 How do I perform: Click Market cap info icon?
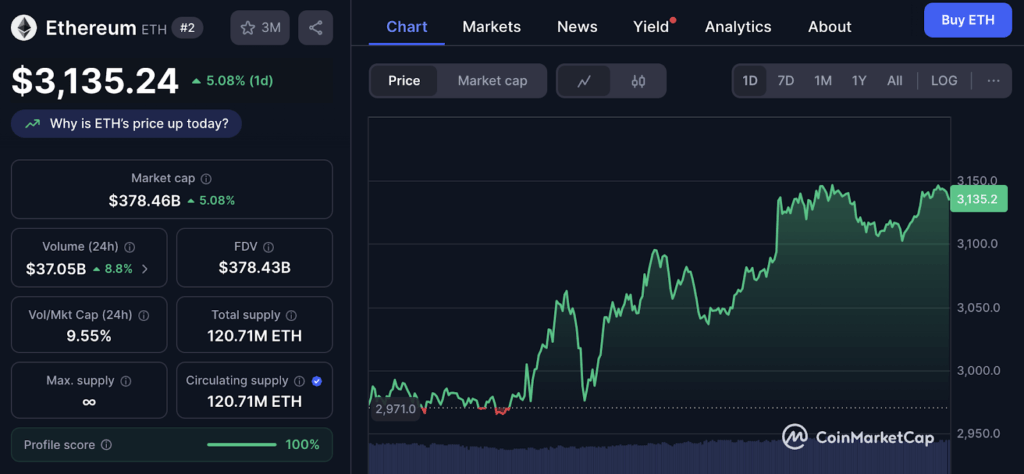tap(206, 179)
